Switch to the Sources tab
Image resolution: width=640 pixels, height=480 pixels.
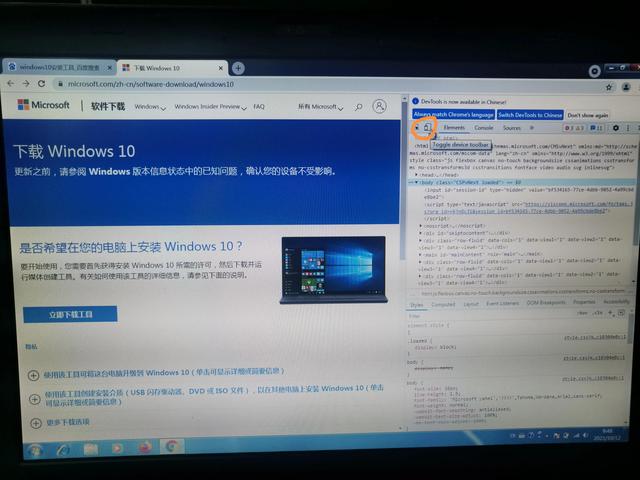click(x=512, y=128)
